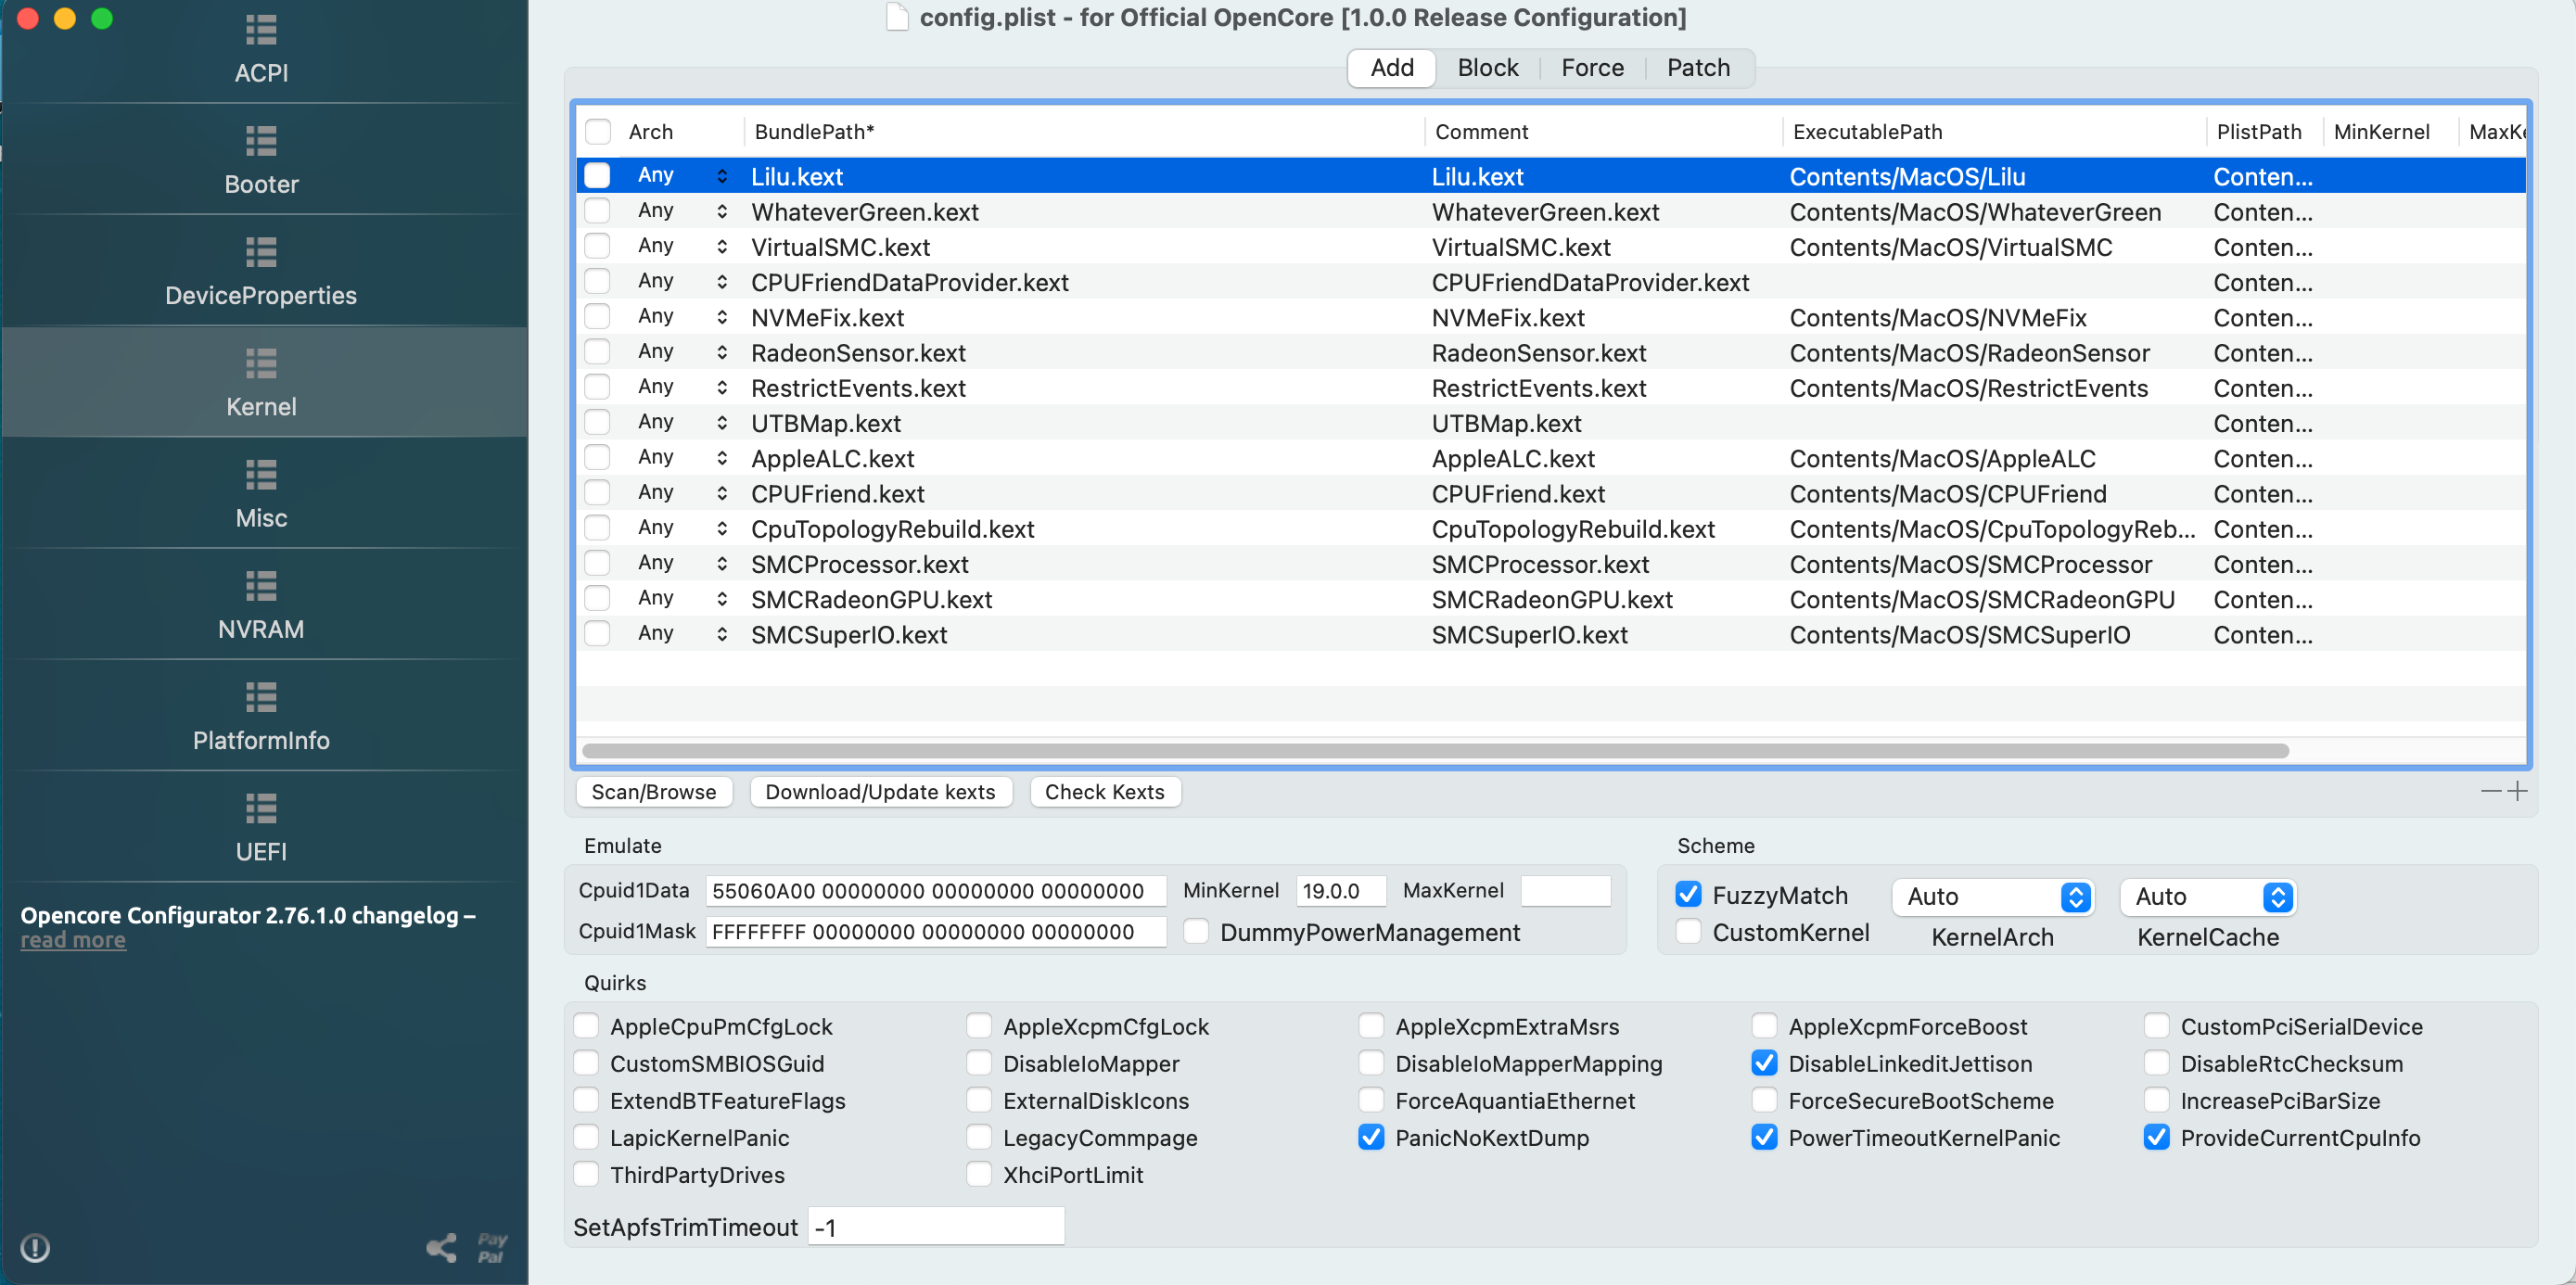Enable the CustomKernel checkbox
Image resolution: width=2576 pixels, height=1285 pixels.
coord(1688,931)
